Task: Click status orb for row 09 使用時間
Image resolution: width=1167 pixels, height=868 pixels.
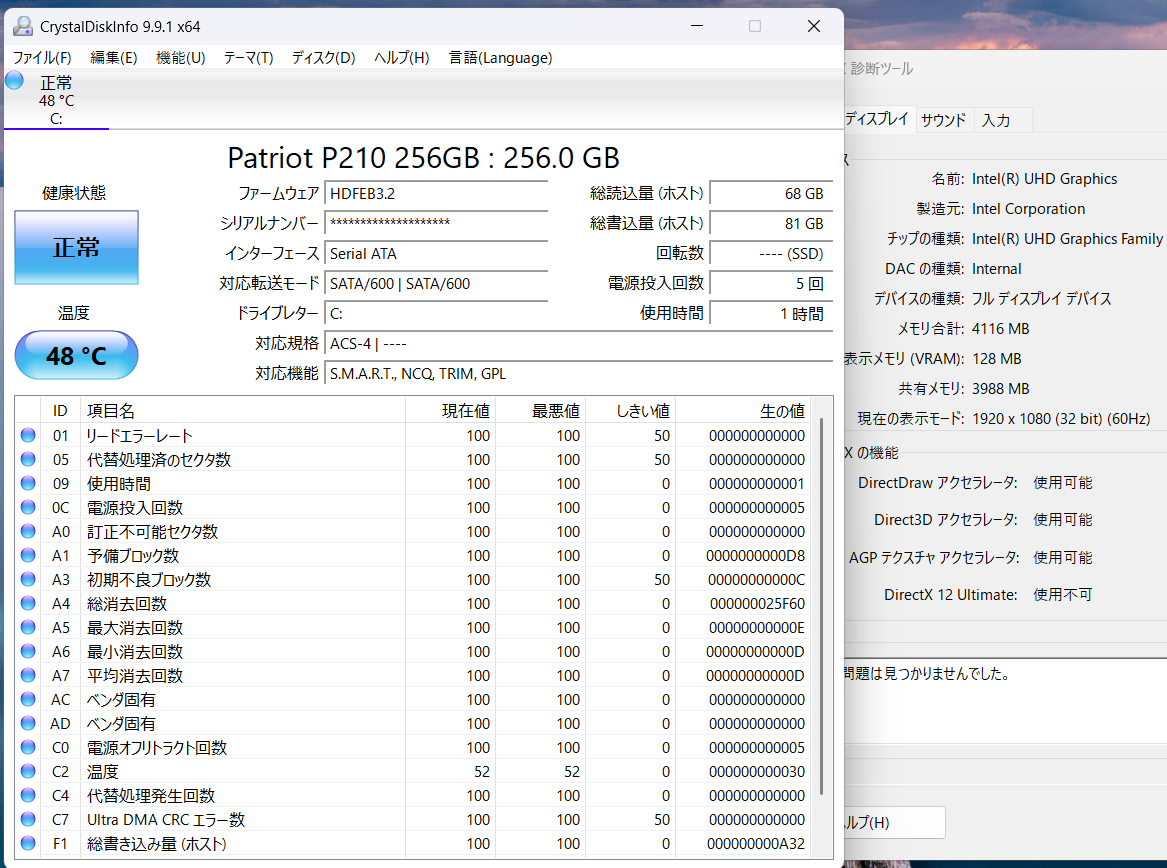Action: tap(28, 483)
